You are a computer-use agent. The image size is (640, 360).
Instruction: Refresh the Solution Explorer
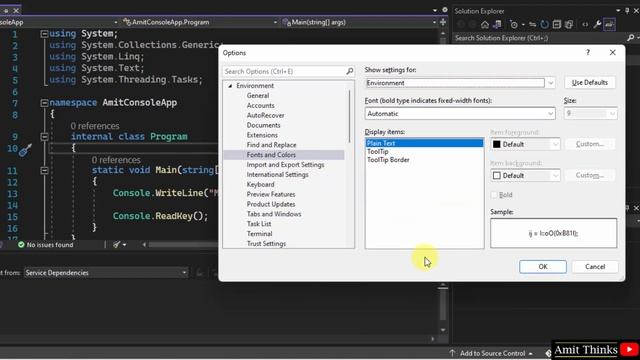[x=544, y=24]
